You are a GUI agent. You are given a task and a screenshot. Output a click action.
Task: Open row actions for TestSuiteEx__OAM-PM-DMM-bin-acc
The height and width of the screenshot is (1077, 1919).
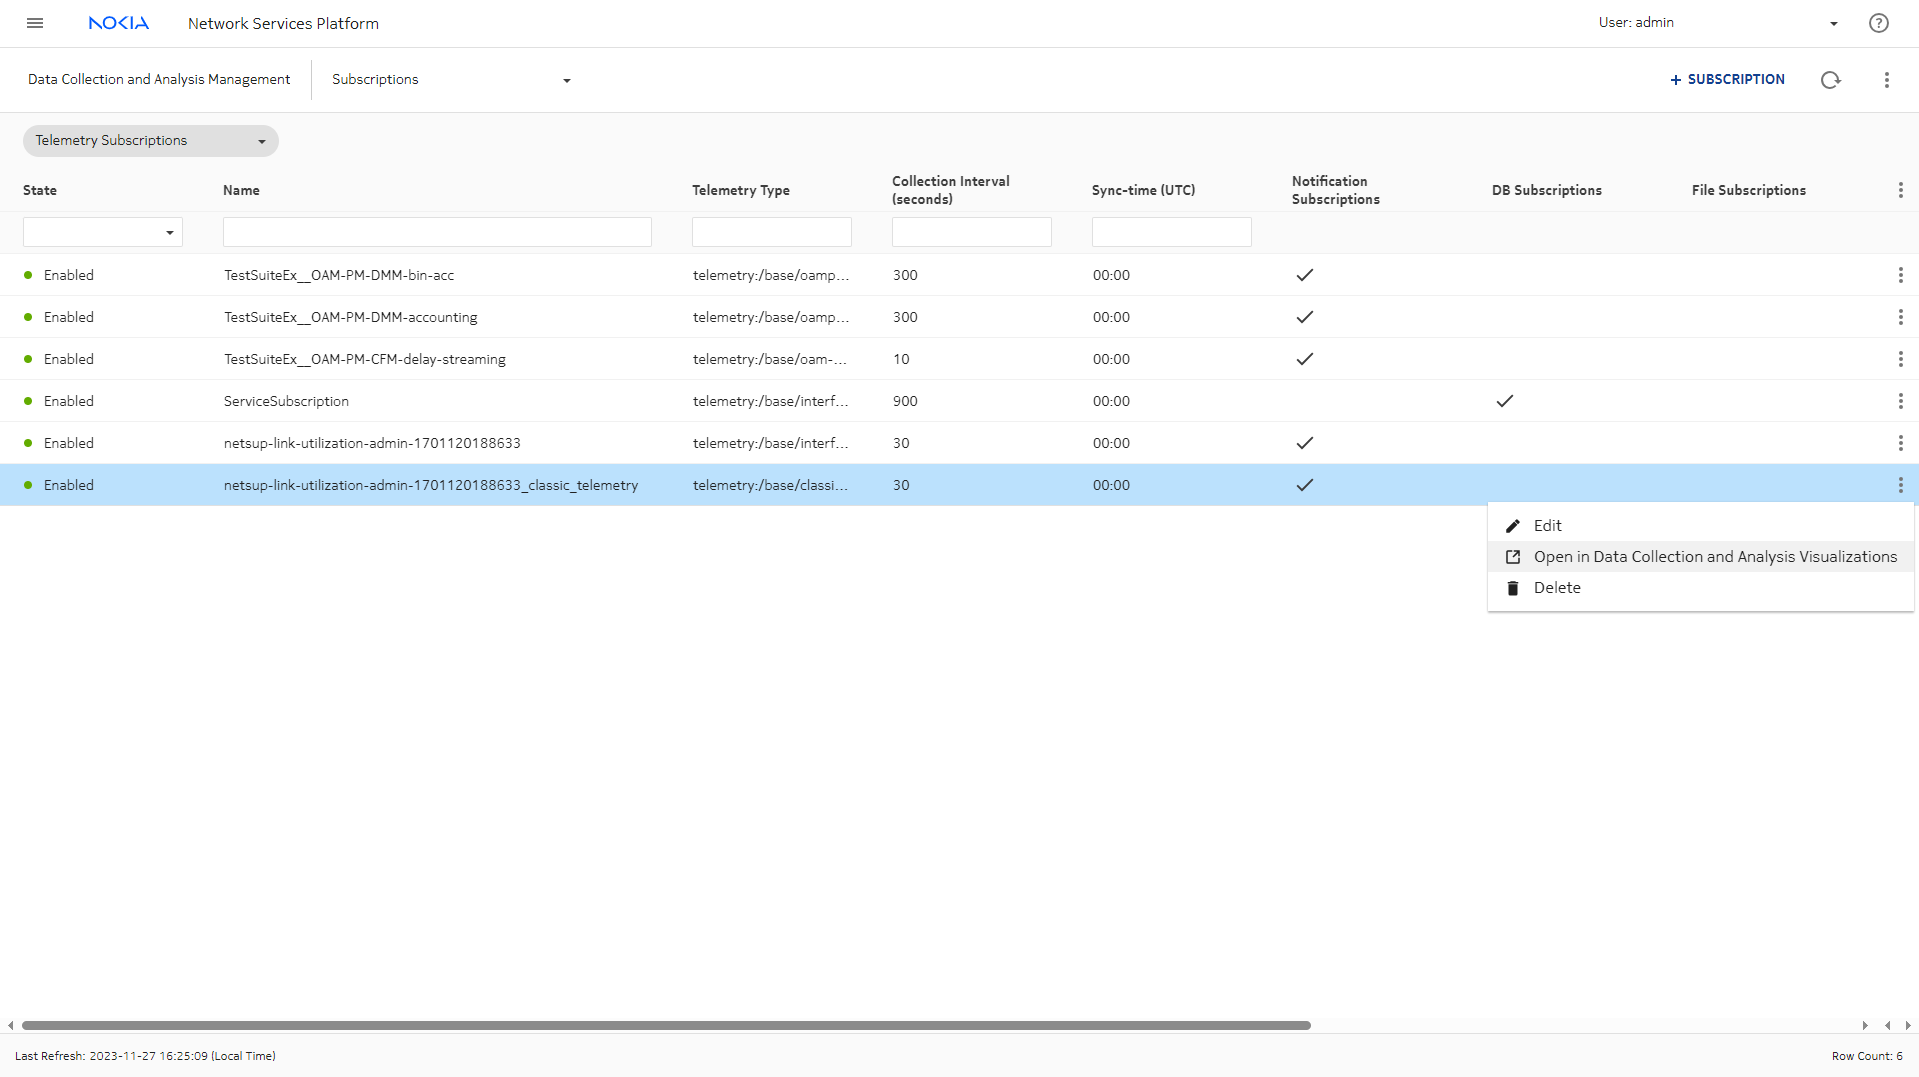point(1900,275)
